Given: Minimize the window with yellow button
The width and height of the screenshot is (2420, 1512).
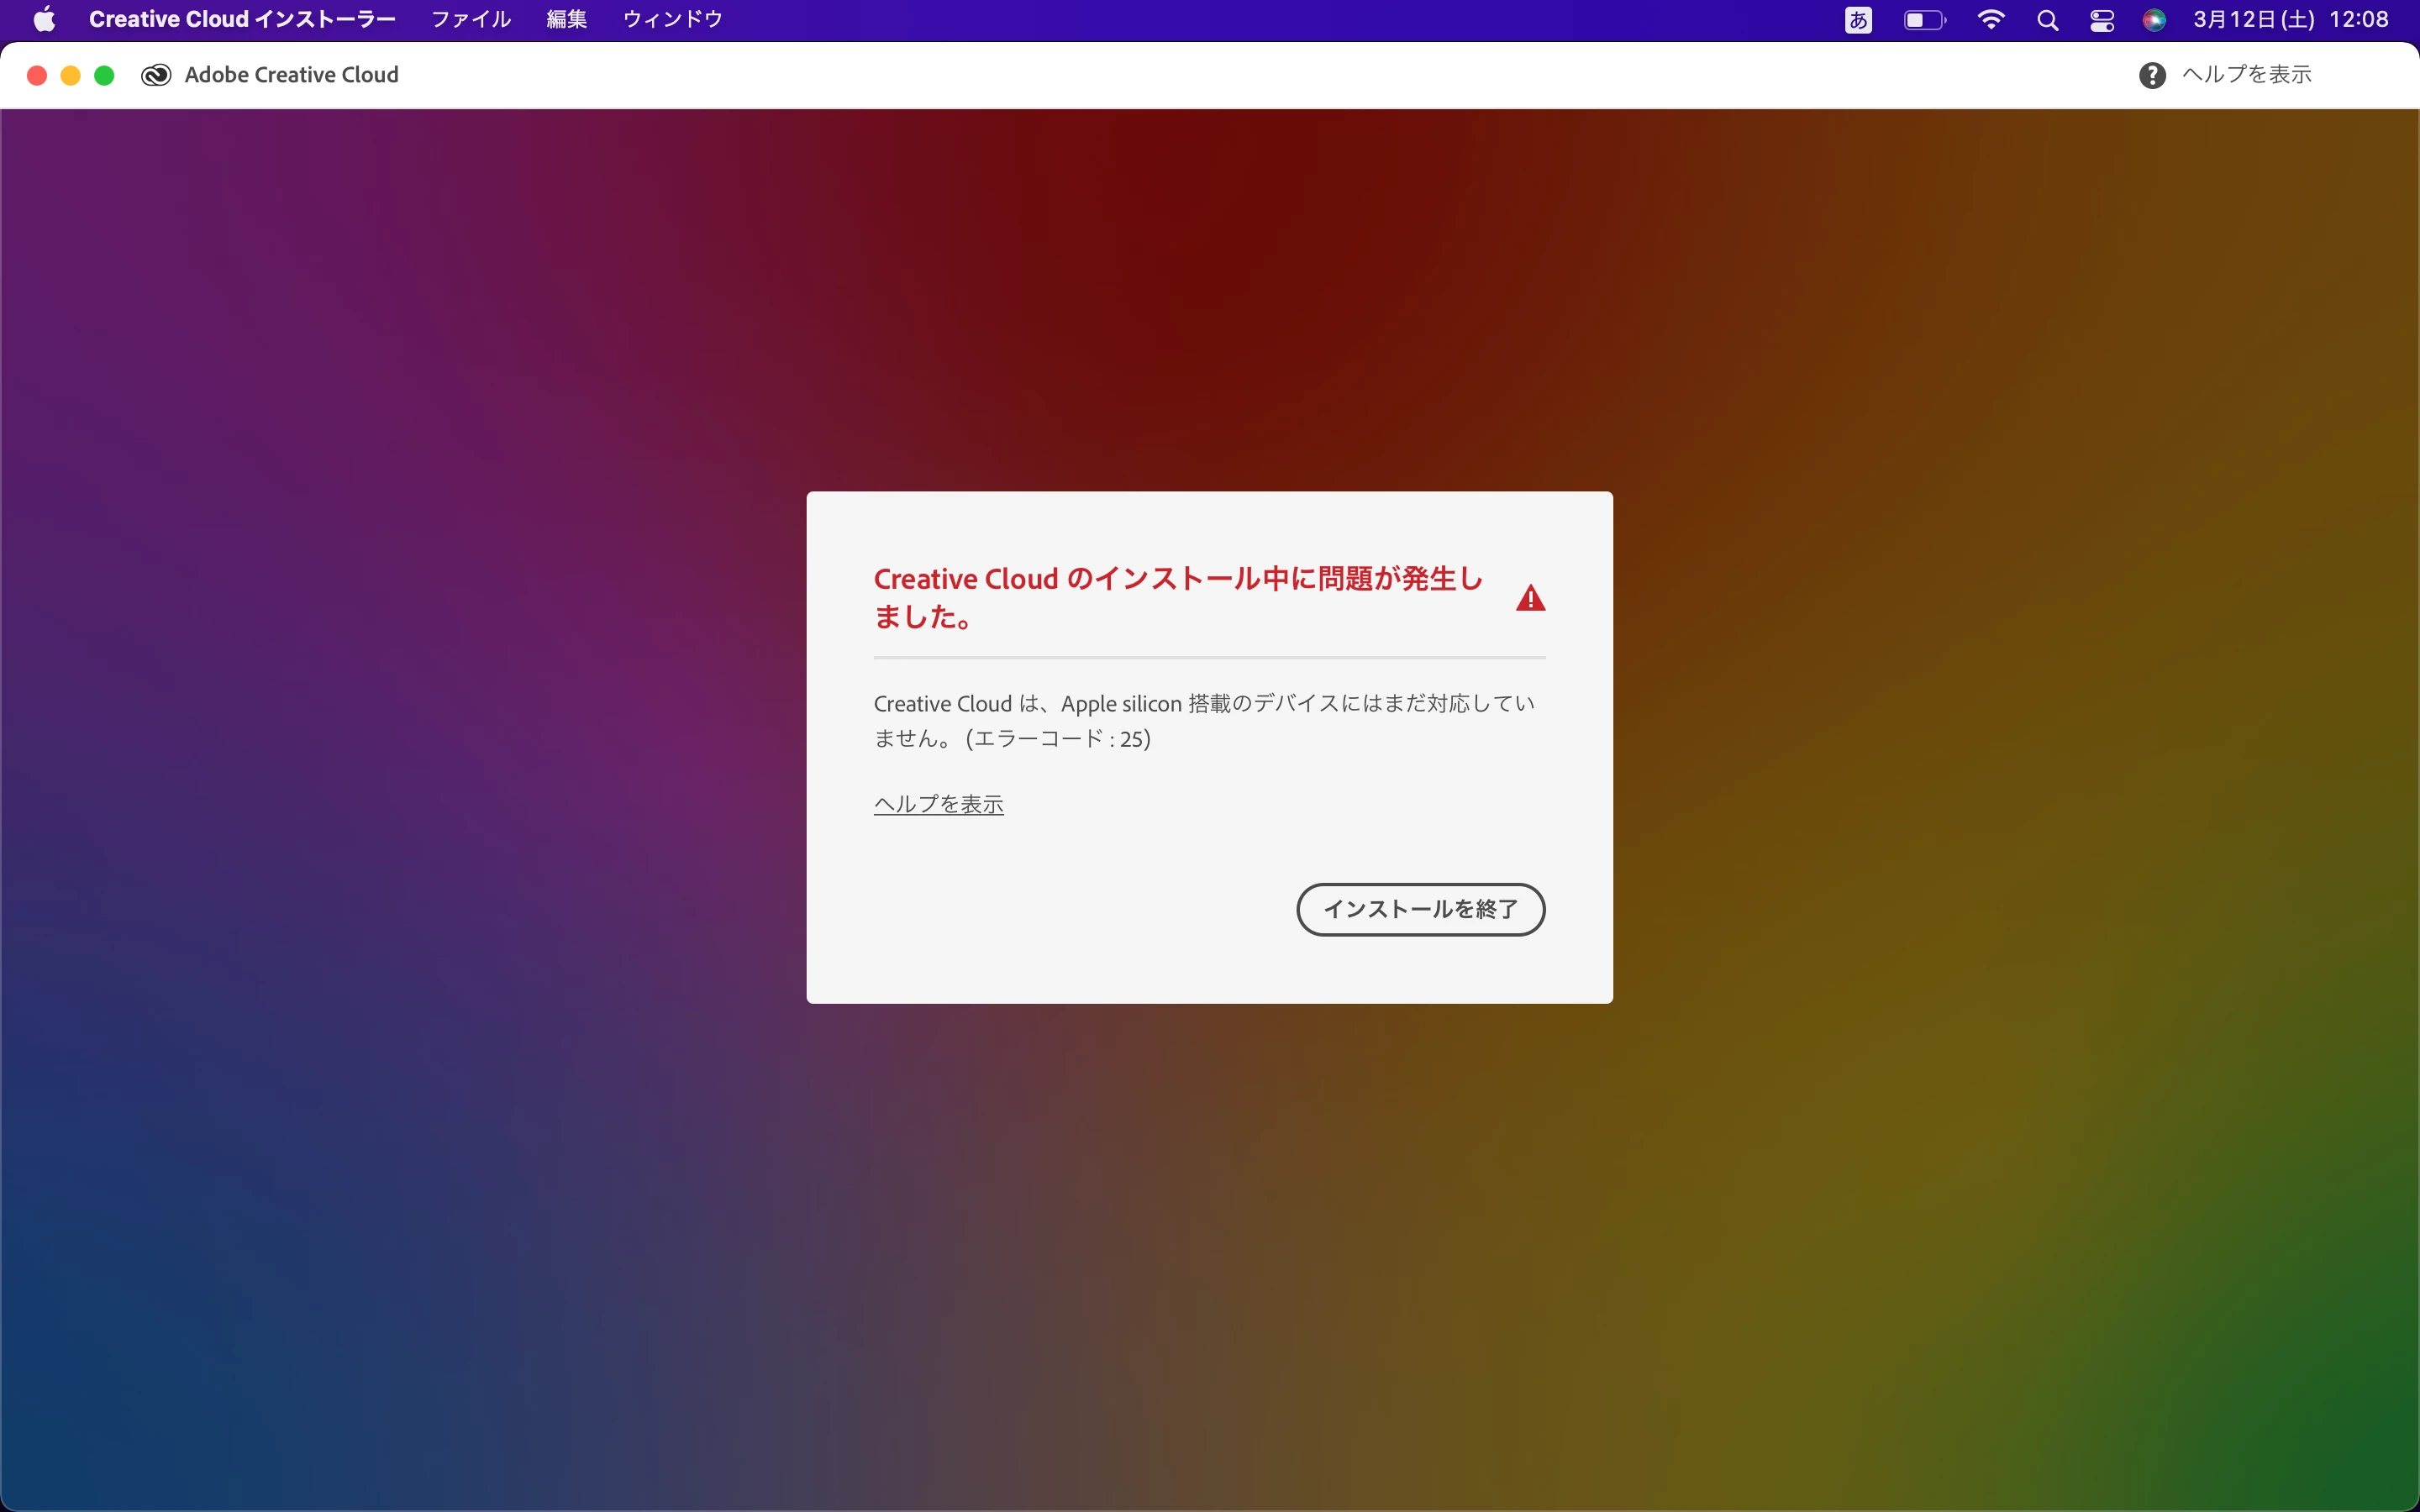Looking at the screenshot, I should click(71, 75).
